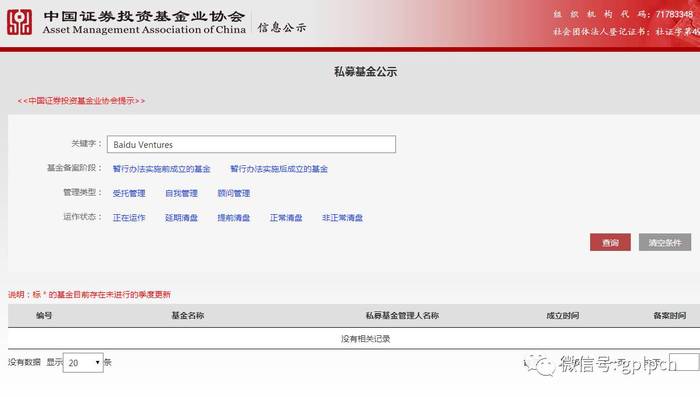Select 暂行办法实施后成立的基金 filter

279,169
